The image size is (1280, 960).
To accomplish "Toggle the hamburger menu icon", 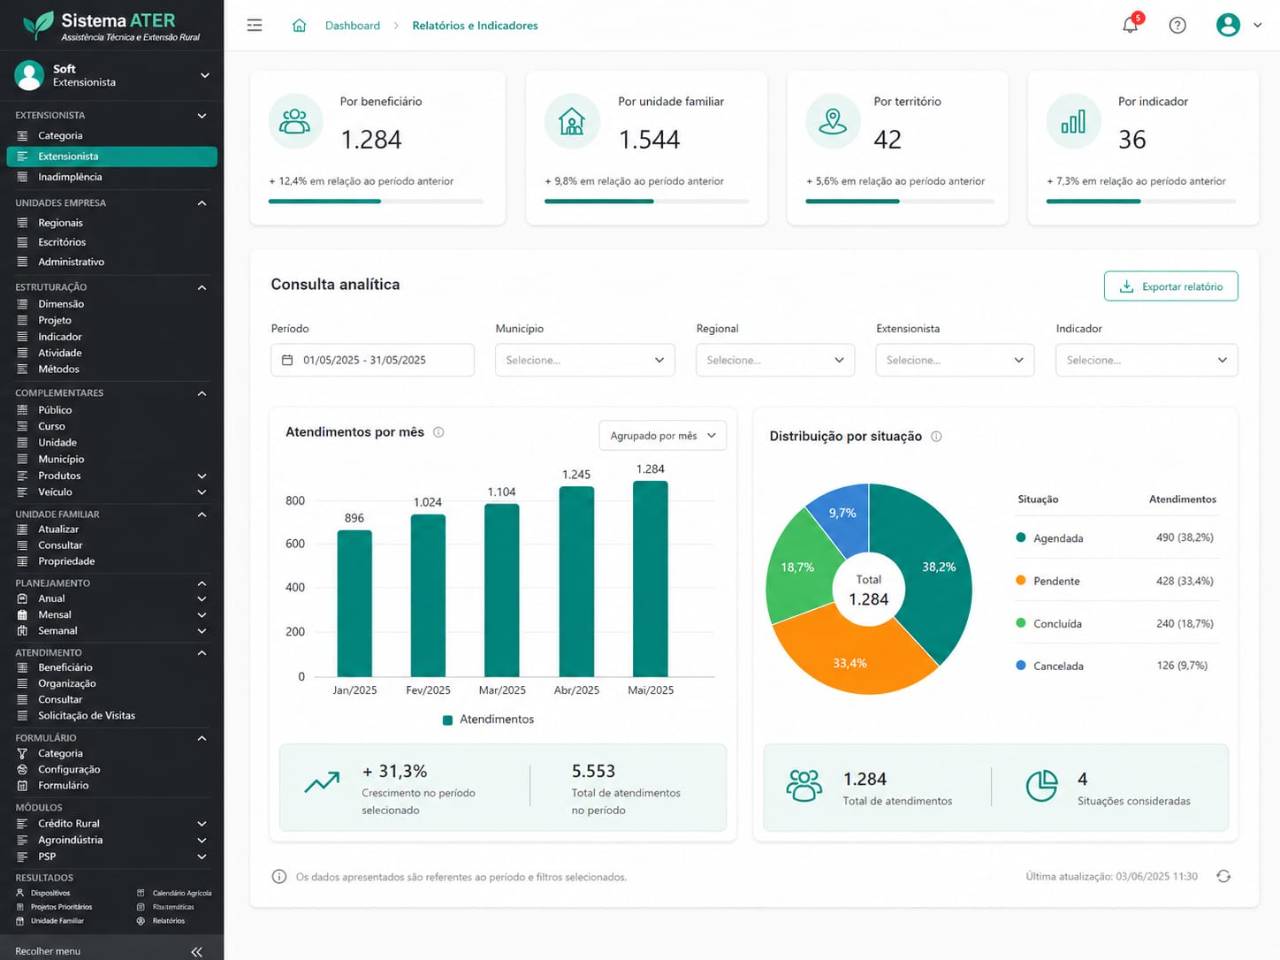I will [255, 25].
